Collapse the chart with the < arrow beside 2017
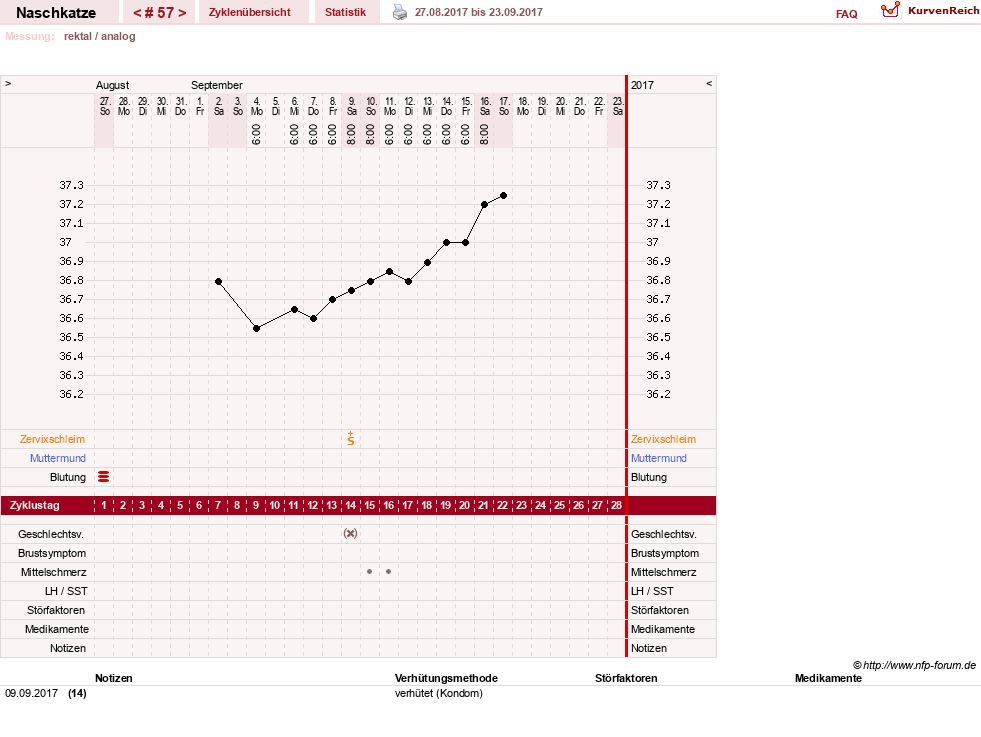Viewport: 981px width, 737px height. point(709,83)
